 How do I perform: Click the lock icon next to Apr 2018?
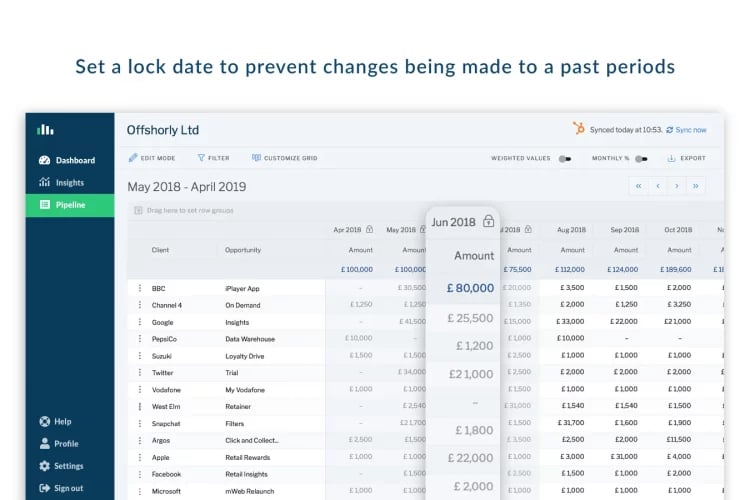[369, 230]
